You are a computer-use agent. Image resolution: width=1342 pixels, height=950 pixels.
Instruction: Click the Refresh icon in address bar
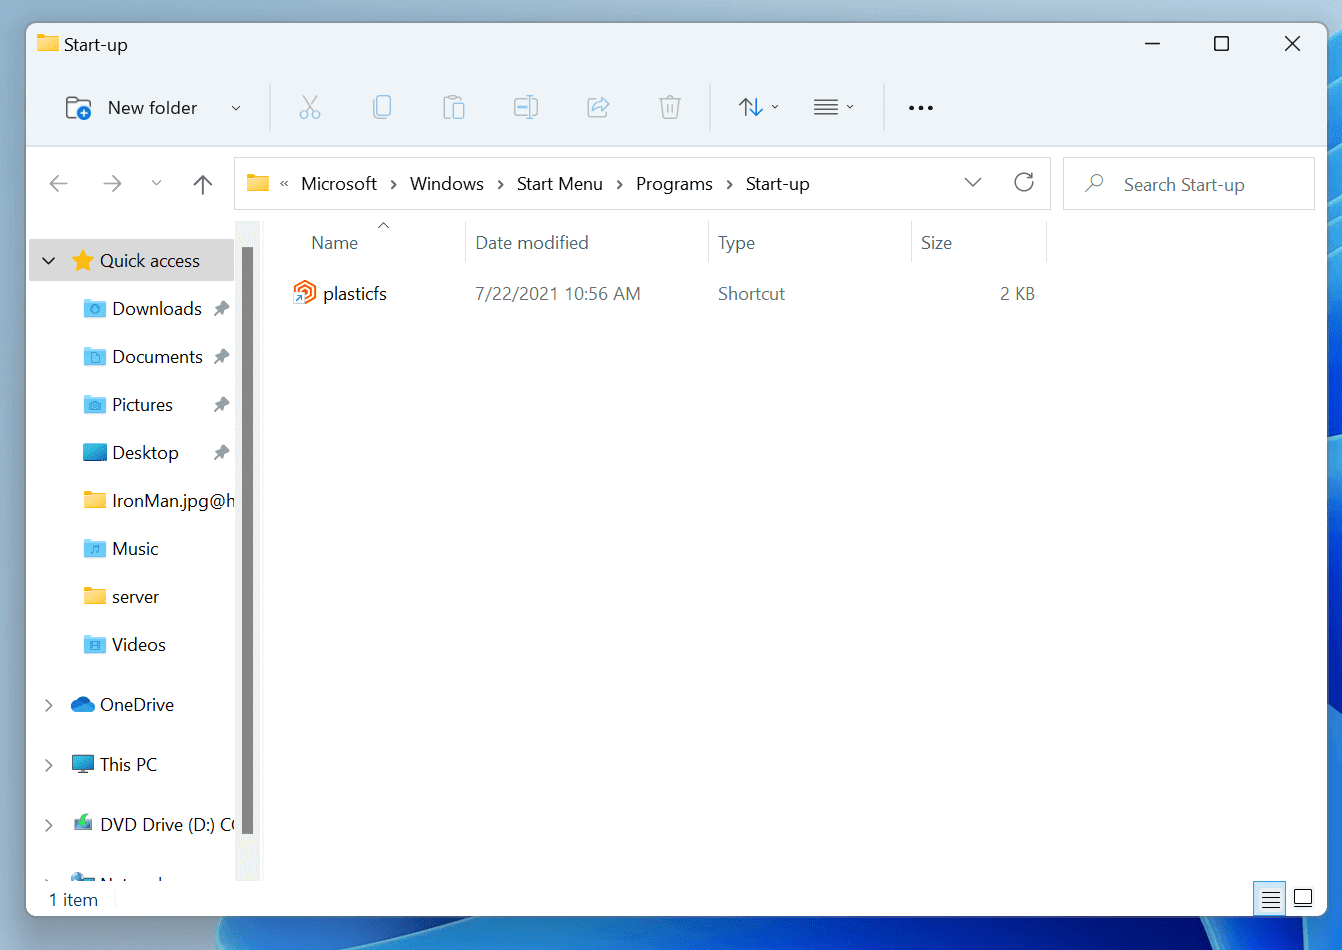pos(1024,182)
